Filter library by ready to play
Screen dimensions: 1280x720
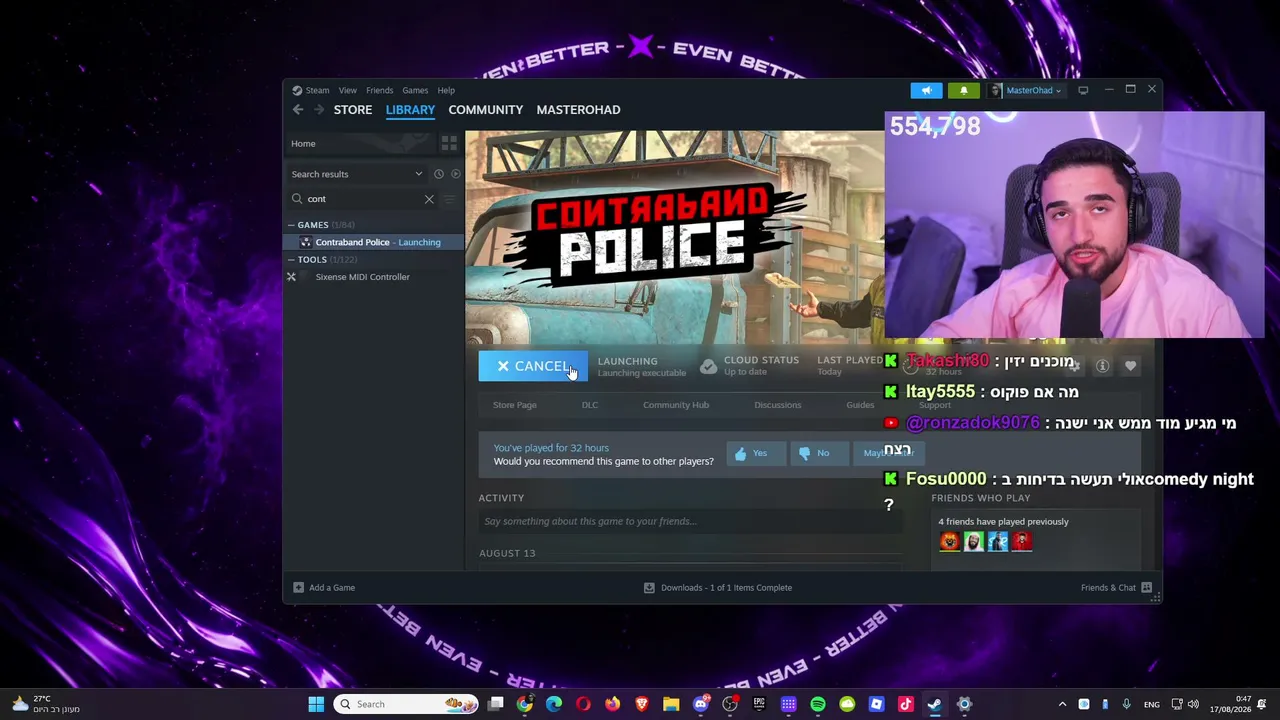(455, 174)
